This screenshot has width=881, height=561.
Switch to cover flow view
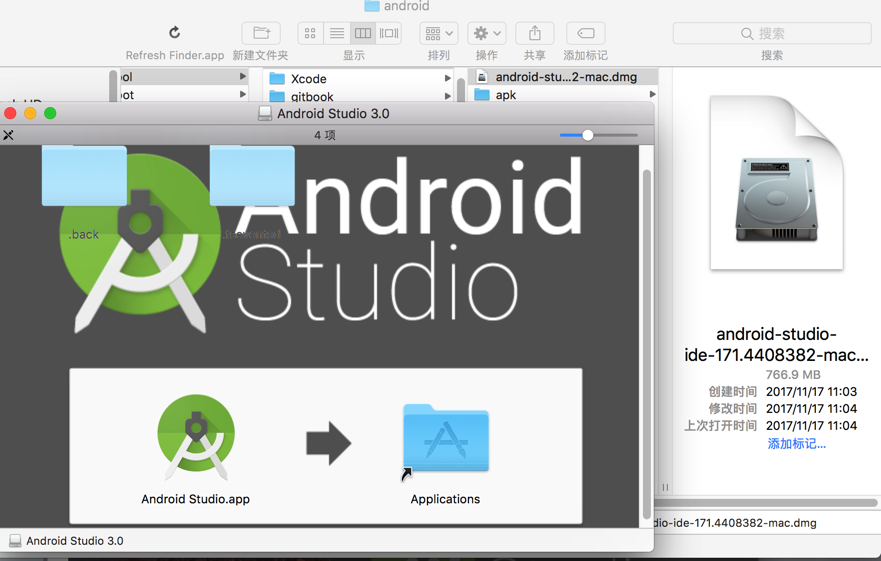[389, 33]
